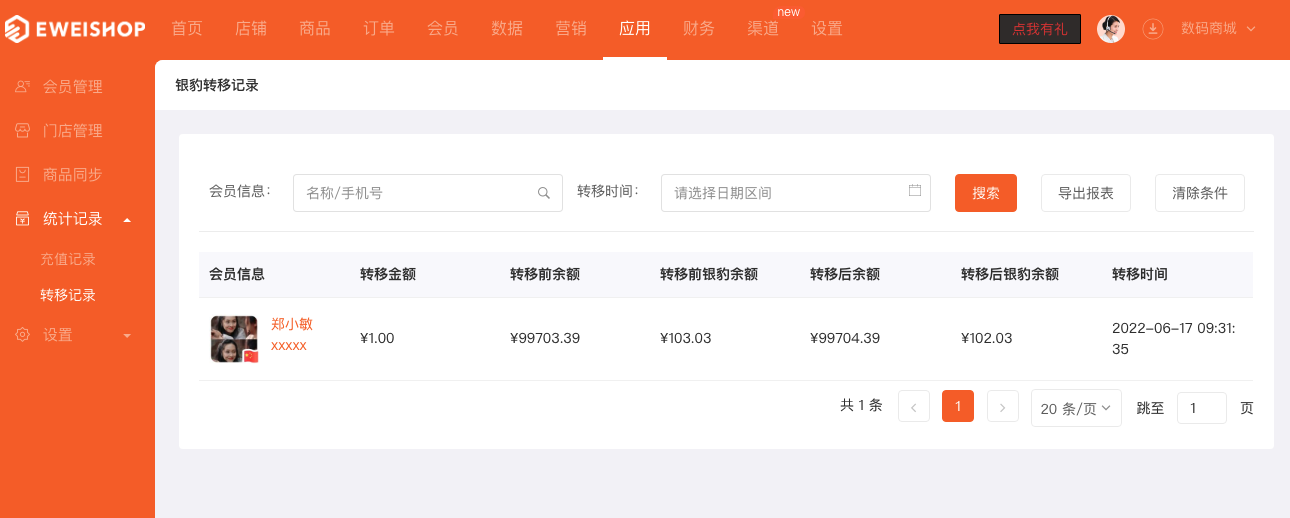Click the 设置 gear icon in sidebar
Viewport: 1290px width, 518px height.
pyautogui.click(x=23, y=335)
